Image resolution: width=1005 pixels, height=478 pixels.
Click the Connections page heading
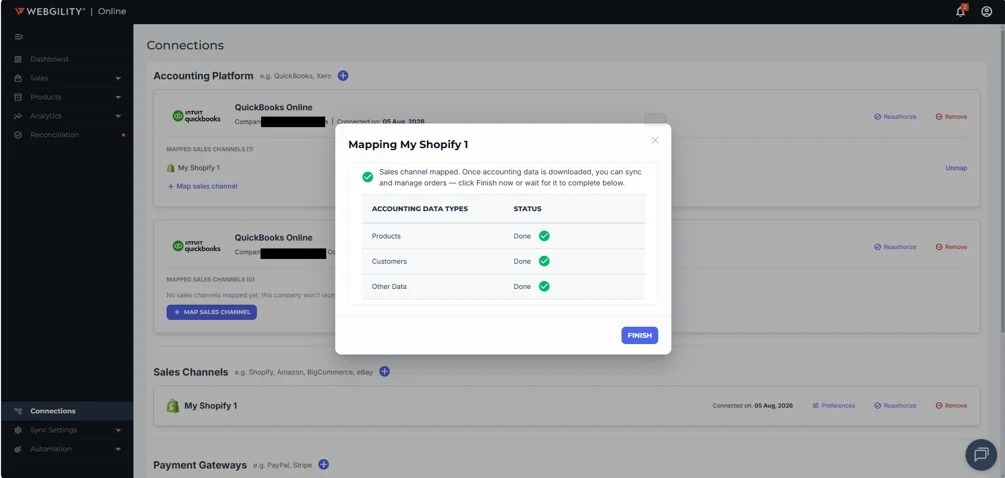[185, 45]
